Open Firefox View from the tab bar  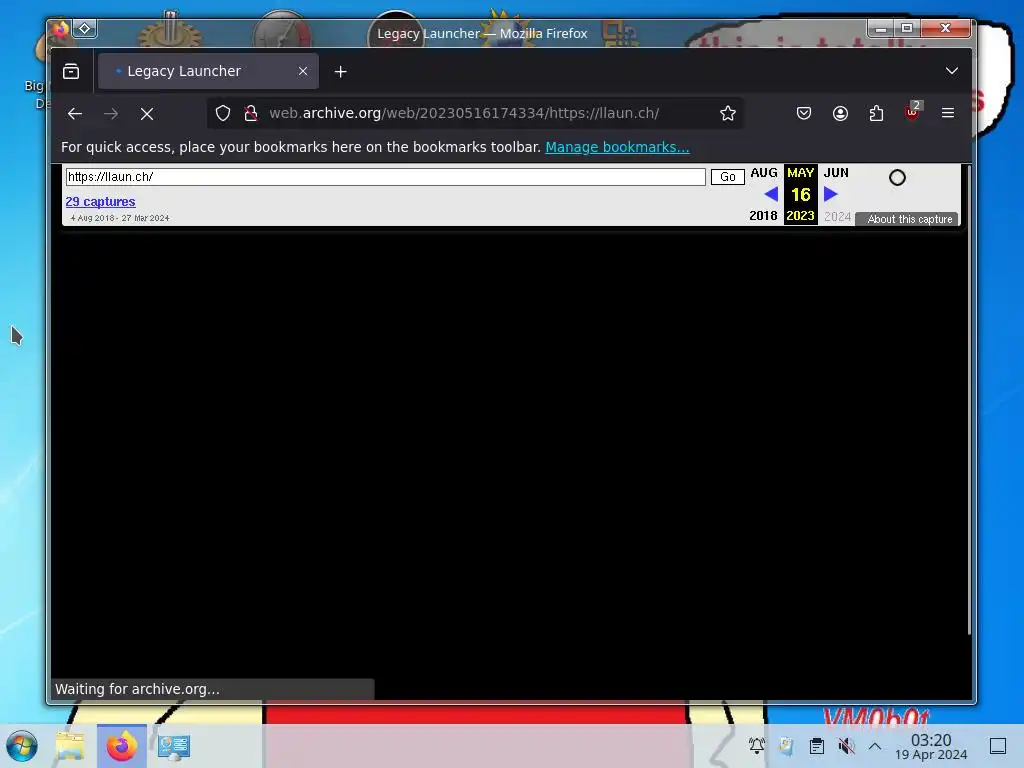(71, 71)
